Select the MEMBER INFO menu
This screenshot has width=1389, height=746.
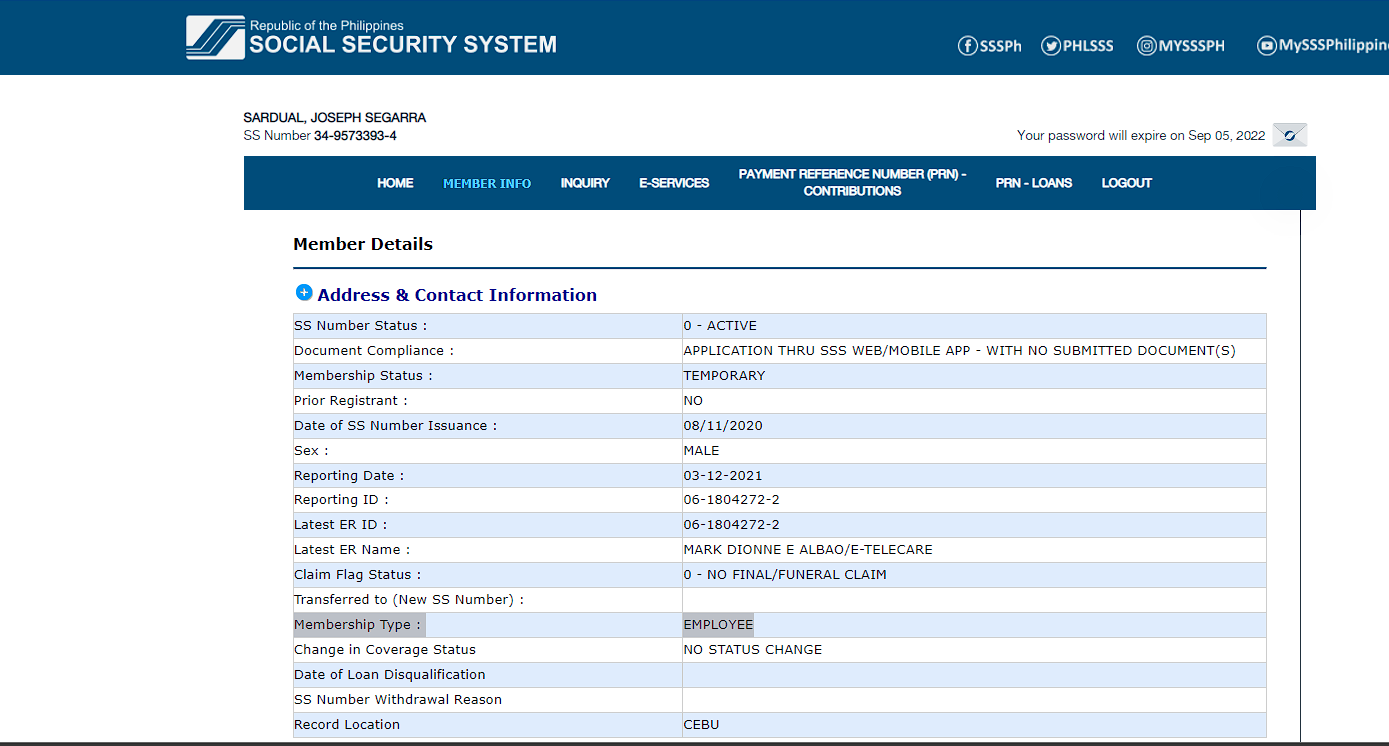[487, 183]
